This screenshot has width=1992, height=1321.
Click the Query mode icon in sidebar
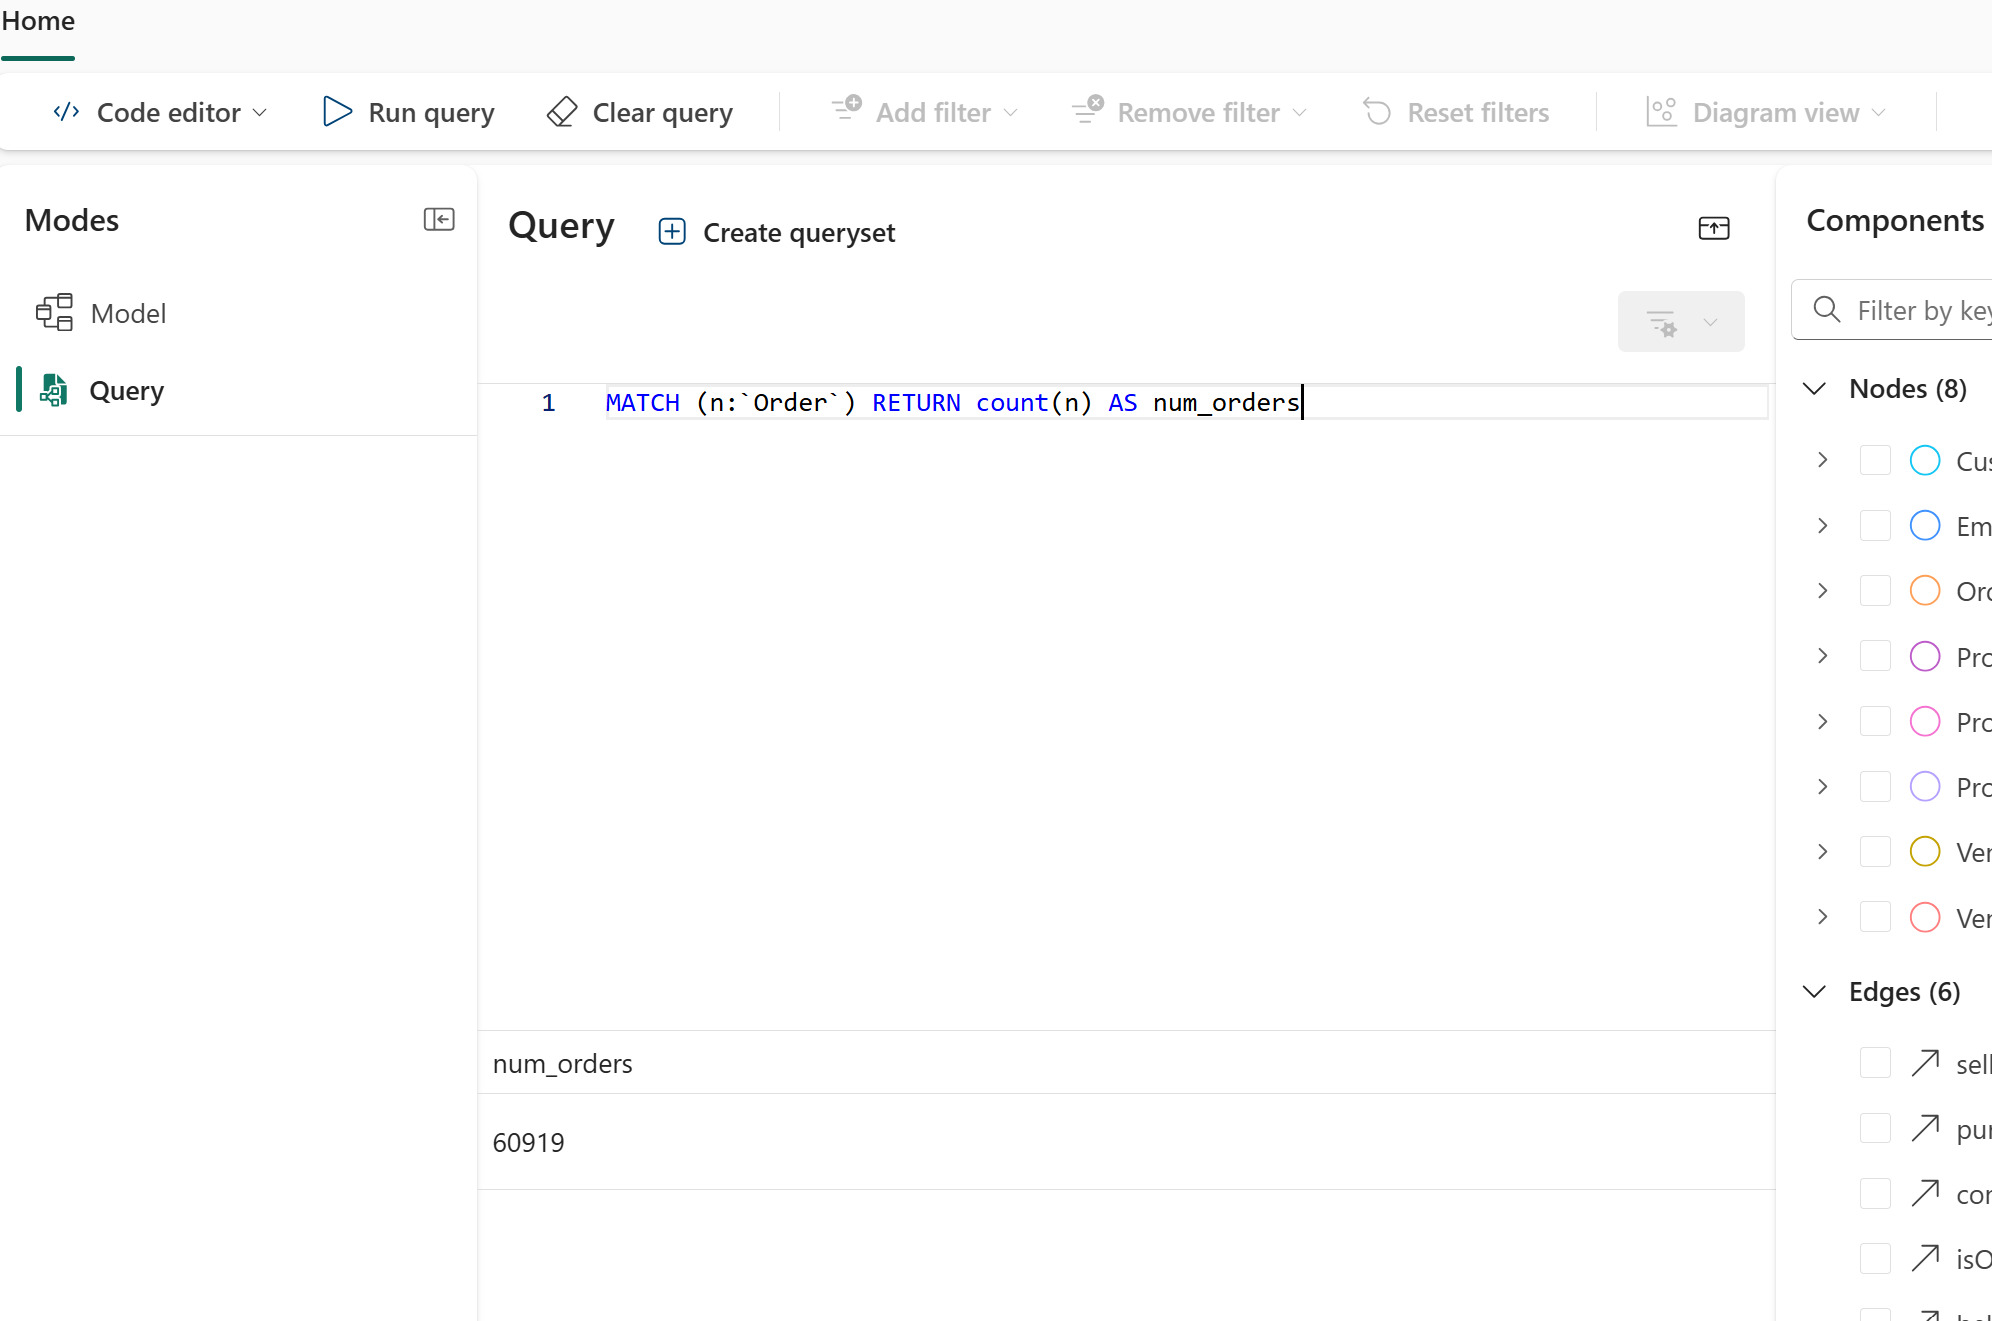[x=54, y=390]
